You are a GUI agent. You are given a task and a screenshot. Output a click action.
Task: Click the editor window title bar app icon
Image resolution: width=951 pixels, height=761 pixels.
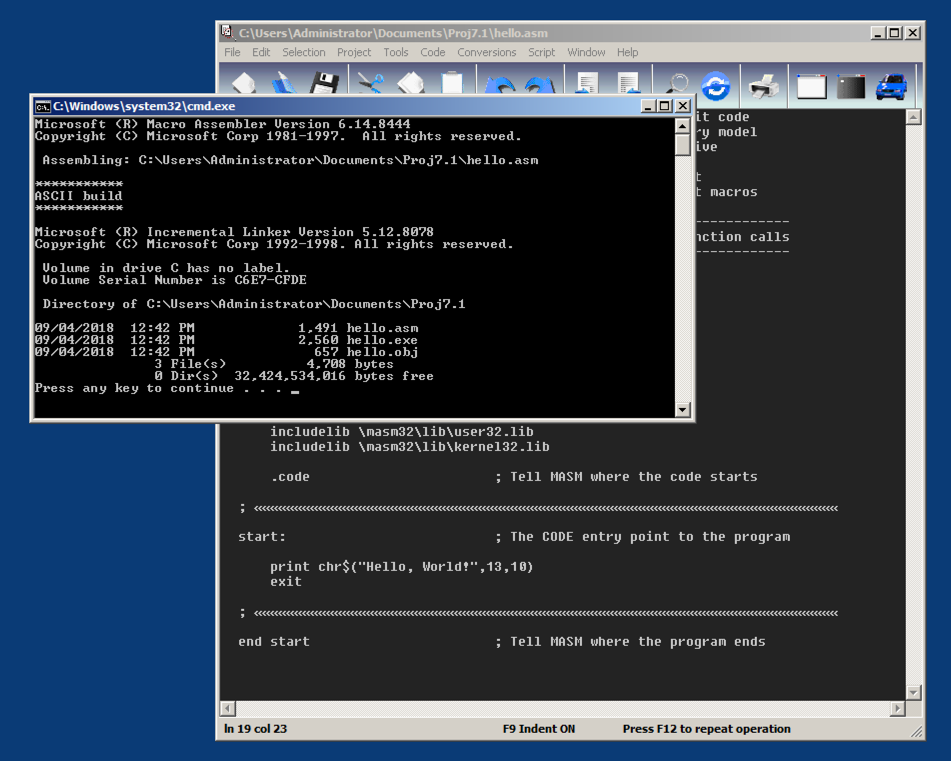(x=227, y=32)
